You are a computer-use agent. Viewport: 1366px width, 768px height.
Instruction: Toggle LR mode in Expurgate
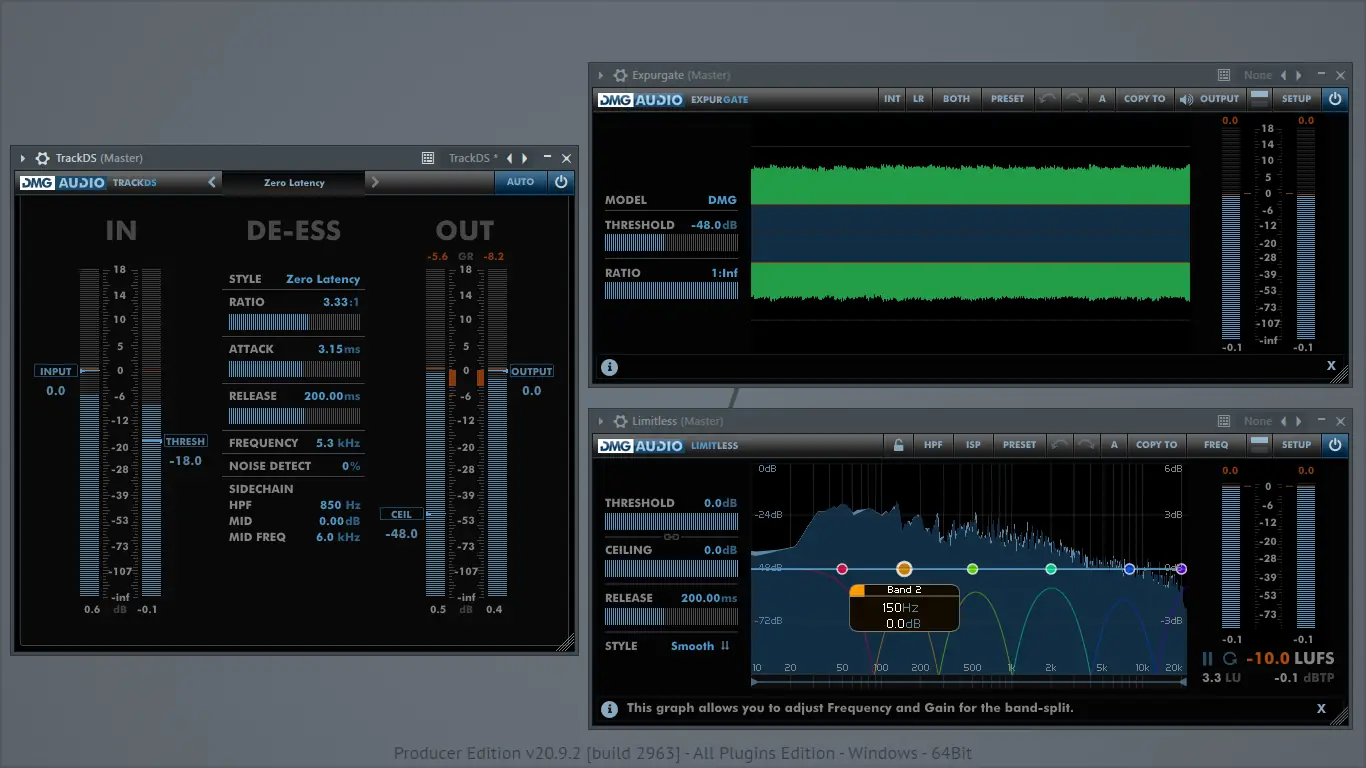[919, 99]
